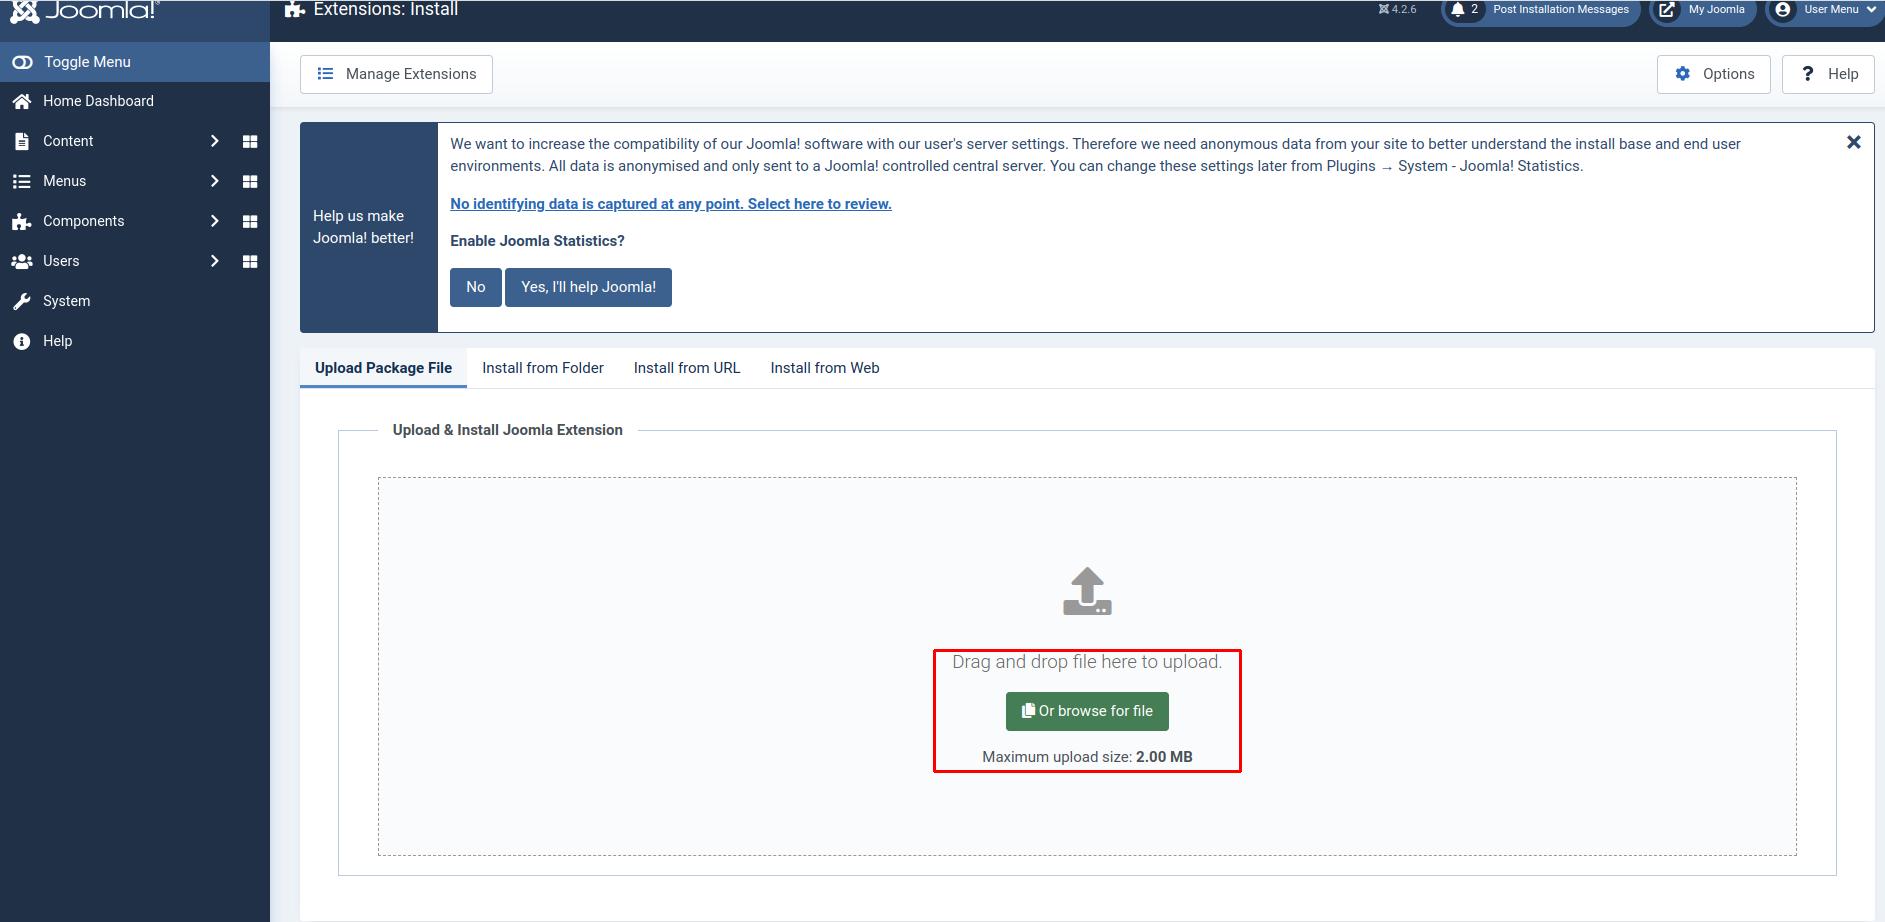Viewport: 1885px width, 922px height.
Task: Open the Components dashboard grid icon
Action: click(x=250, y=222)
